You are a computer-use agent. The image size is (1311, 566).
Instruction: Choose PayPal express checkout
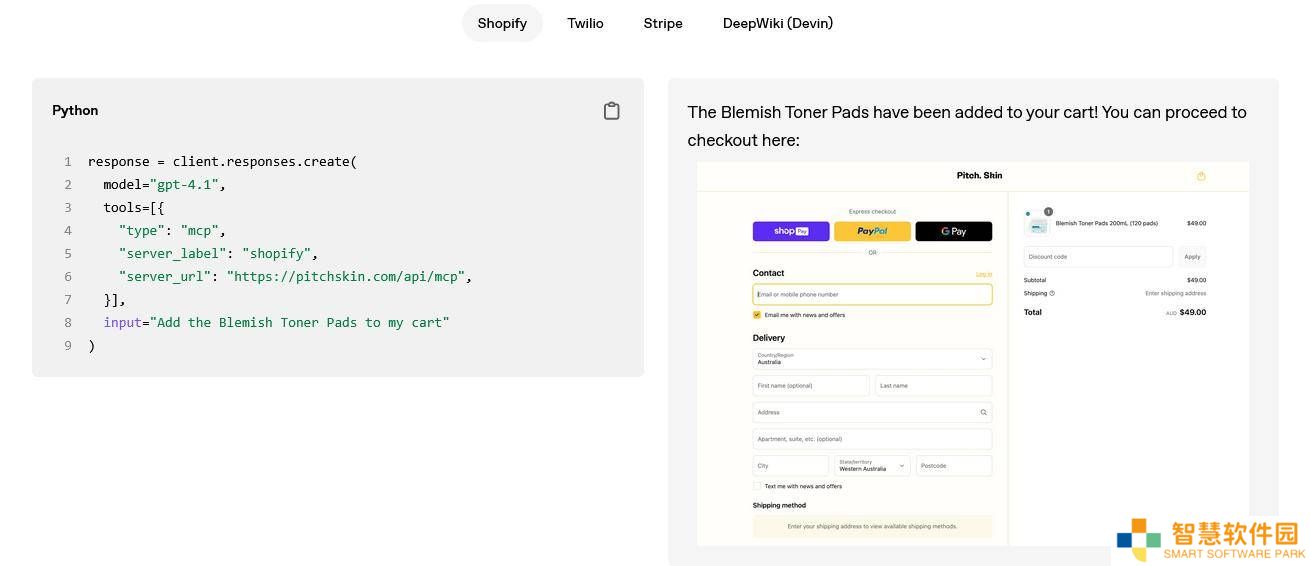pos(872,231)
